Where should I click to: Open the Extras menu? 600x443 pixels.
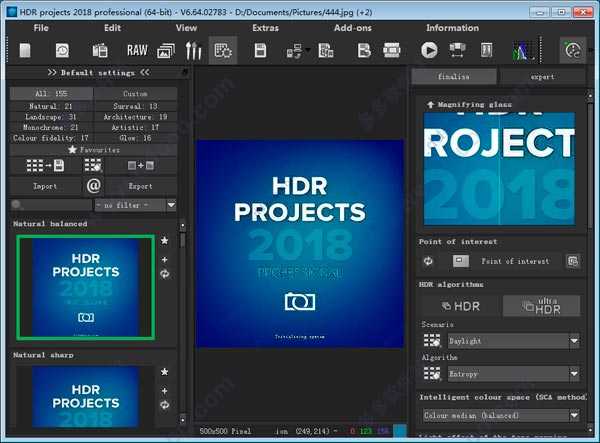click(265, 28)
